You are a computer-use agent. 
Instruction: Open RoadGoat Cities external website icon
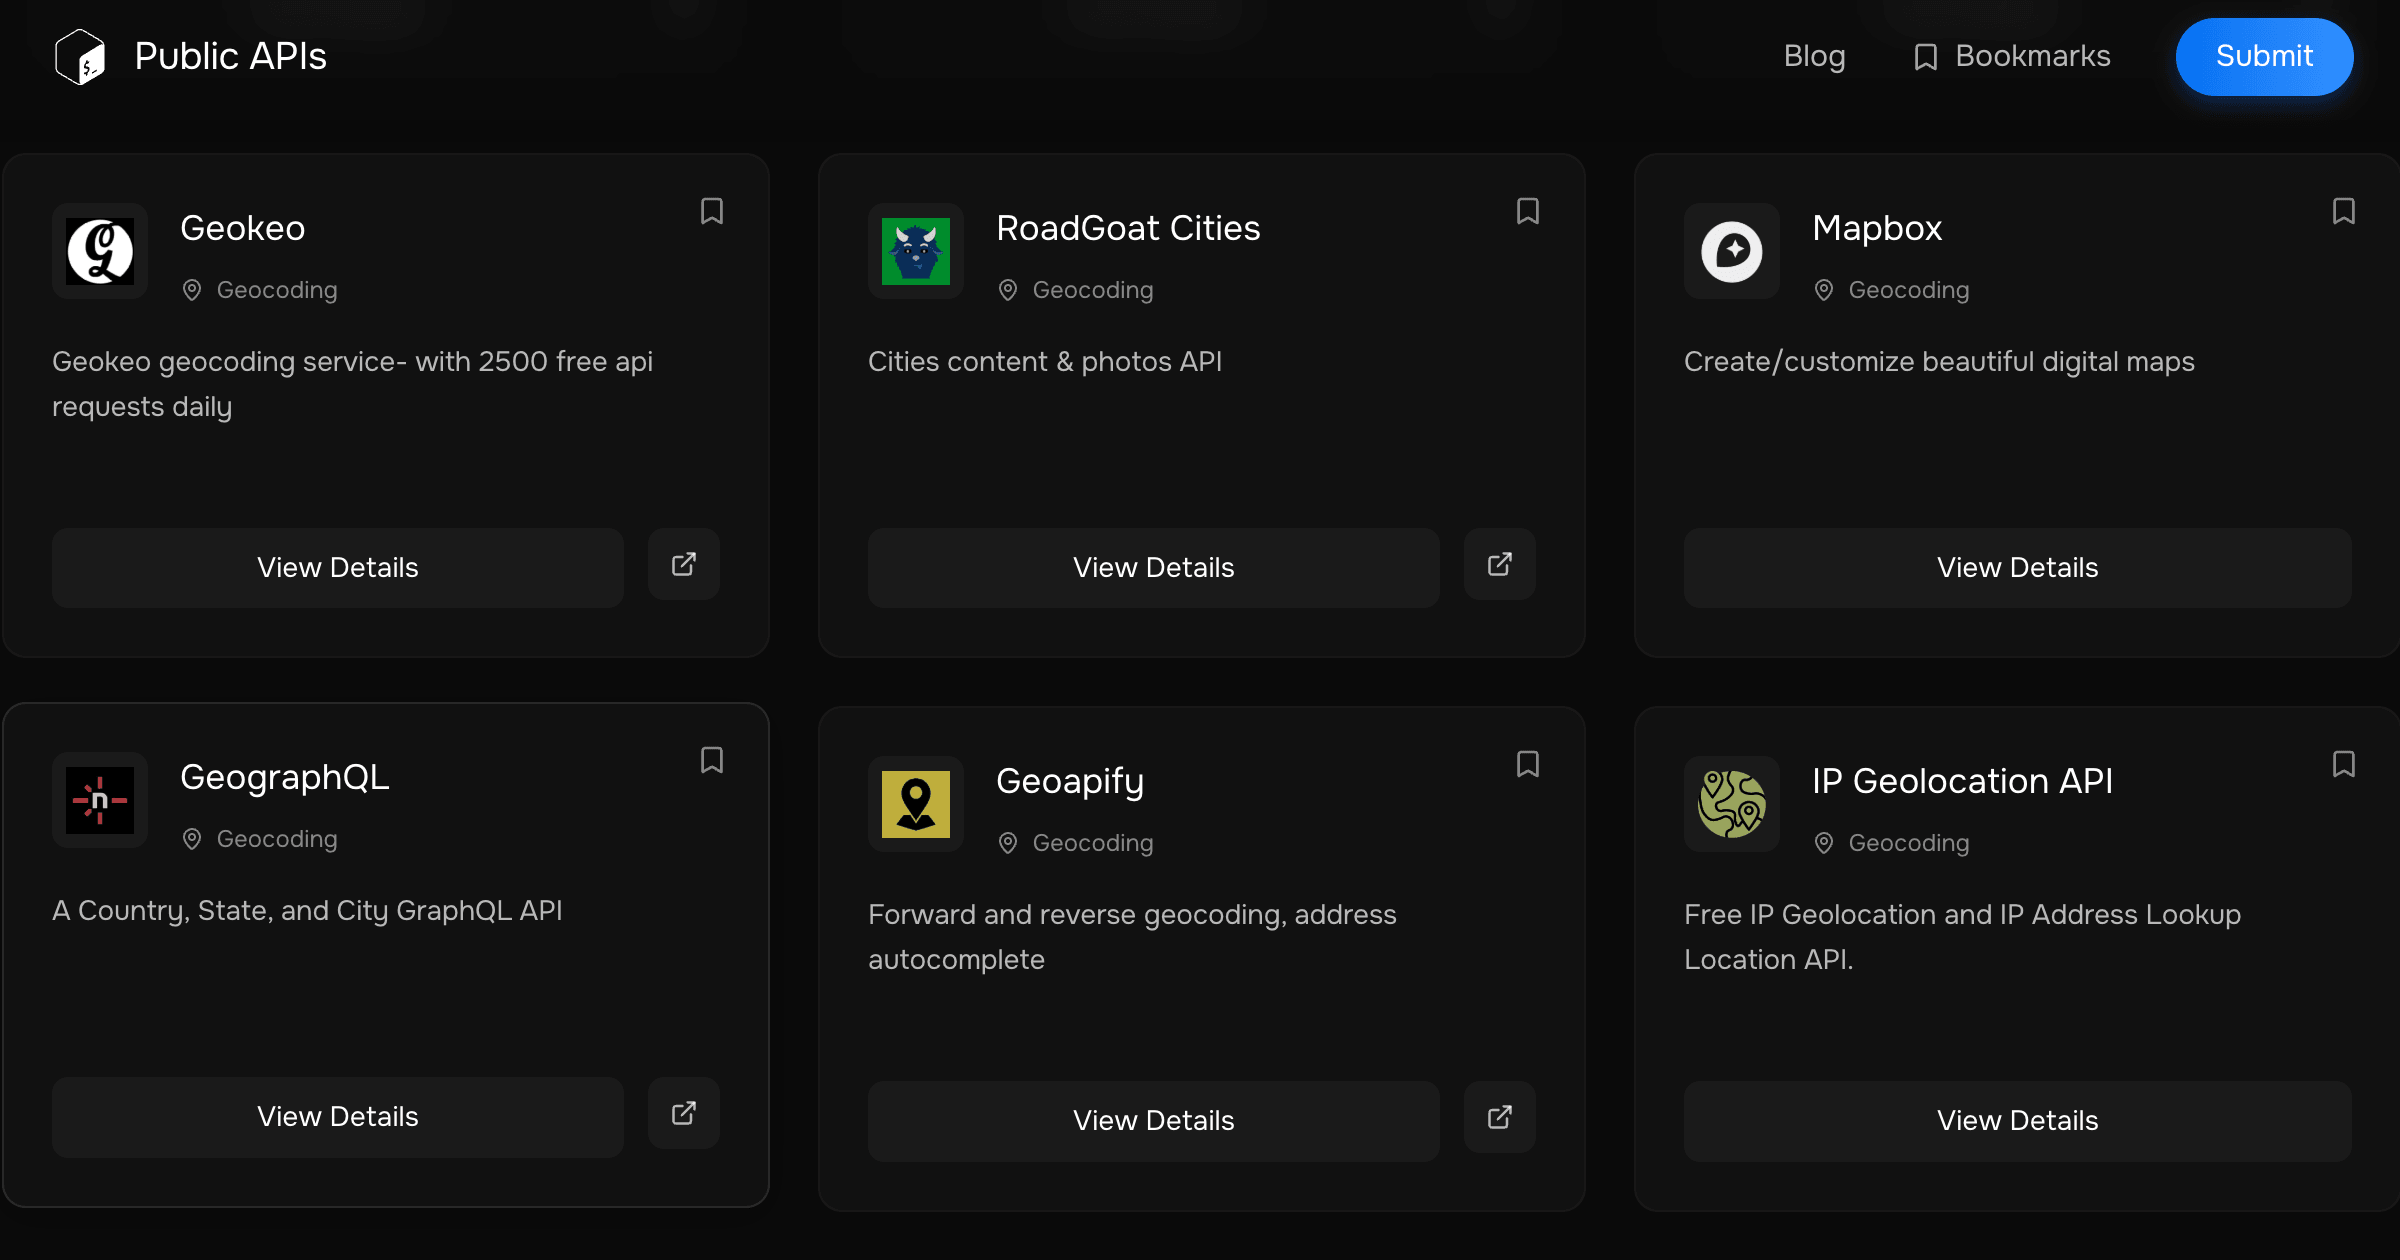click(1499, 565)
